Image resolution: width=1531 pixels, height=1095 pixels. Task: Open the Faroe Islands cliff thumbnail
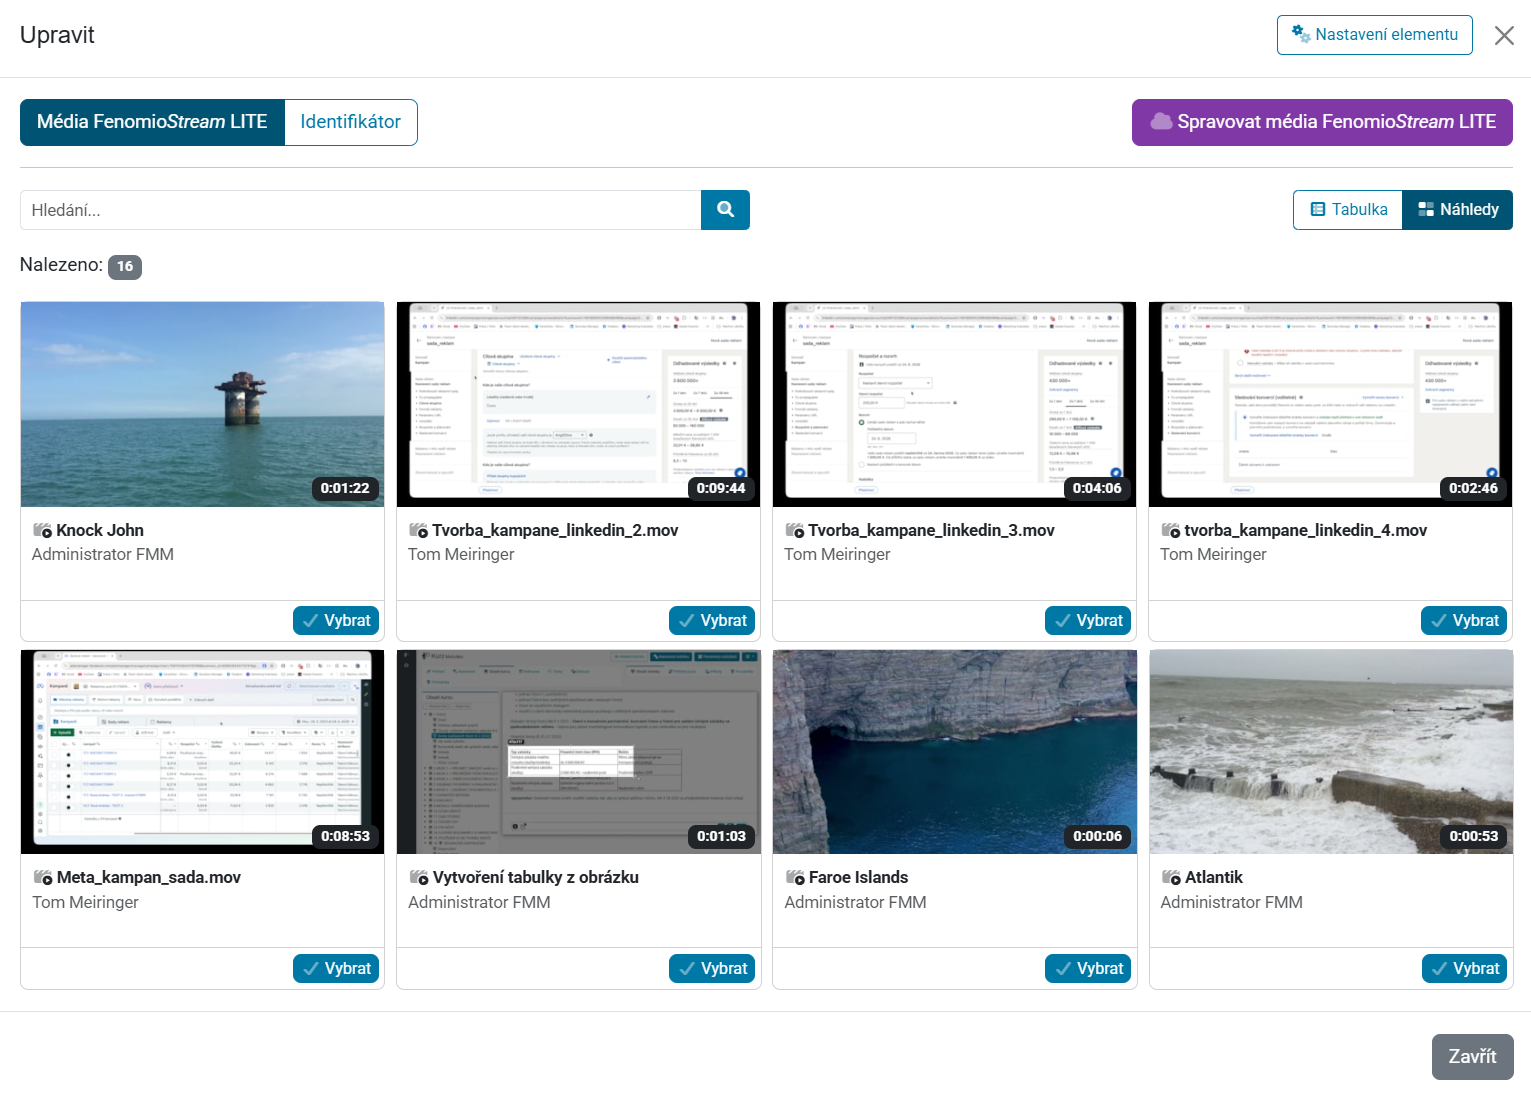coord(955,752)
